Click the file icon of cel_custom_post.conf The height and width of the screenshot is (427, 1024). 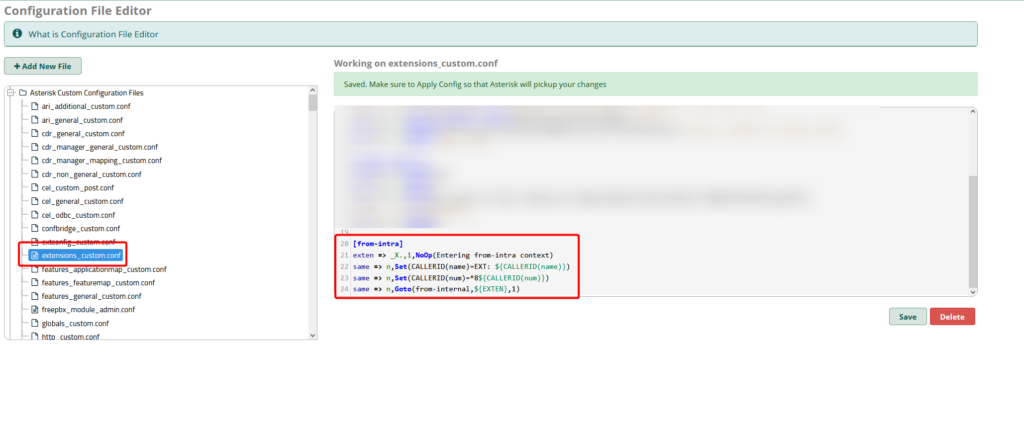click(35, 188)
